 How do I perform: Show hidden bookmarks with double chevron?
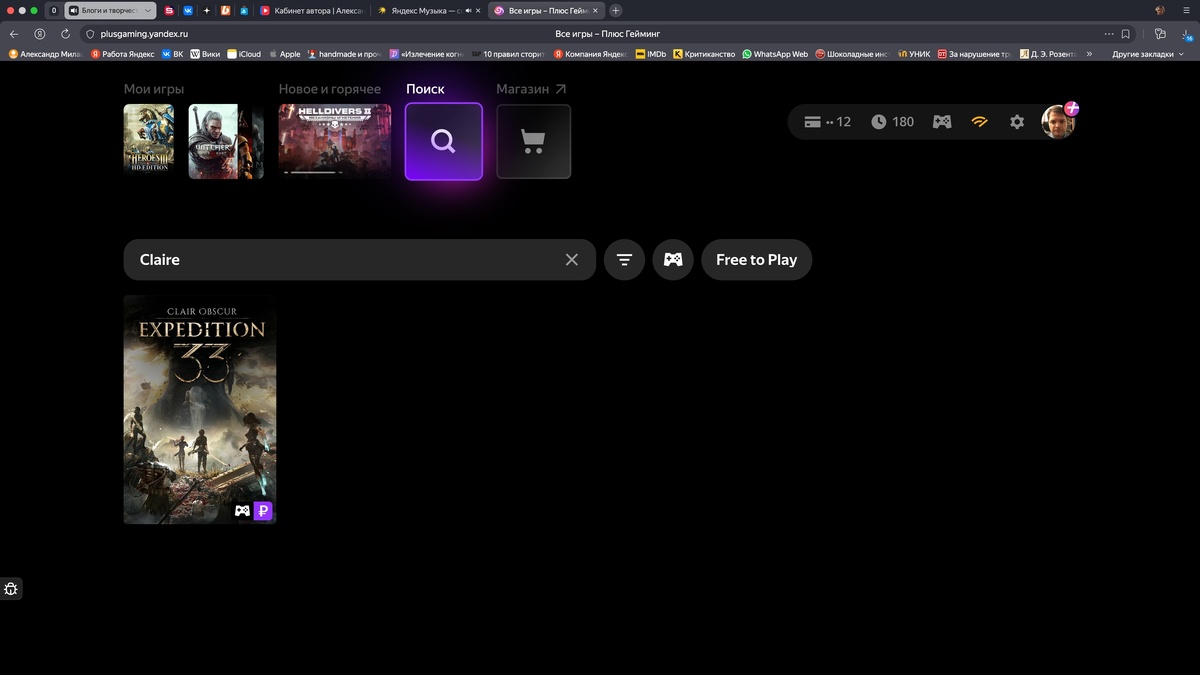(x=1089, y=54)
